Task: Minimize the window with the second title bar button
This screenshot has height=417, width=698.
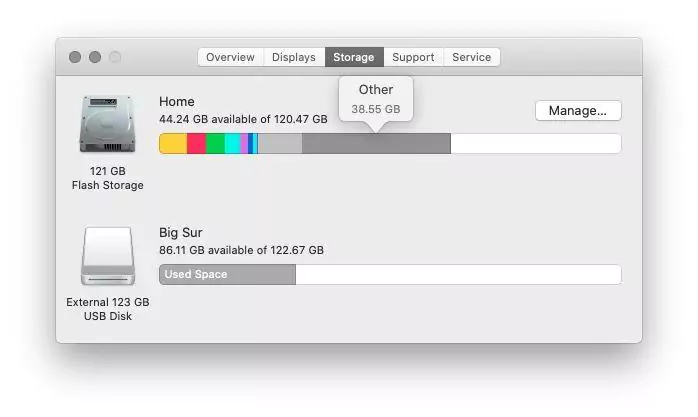Action: (x=95, y=57)
